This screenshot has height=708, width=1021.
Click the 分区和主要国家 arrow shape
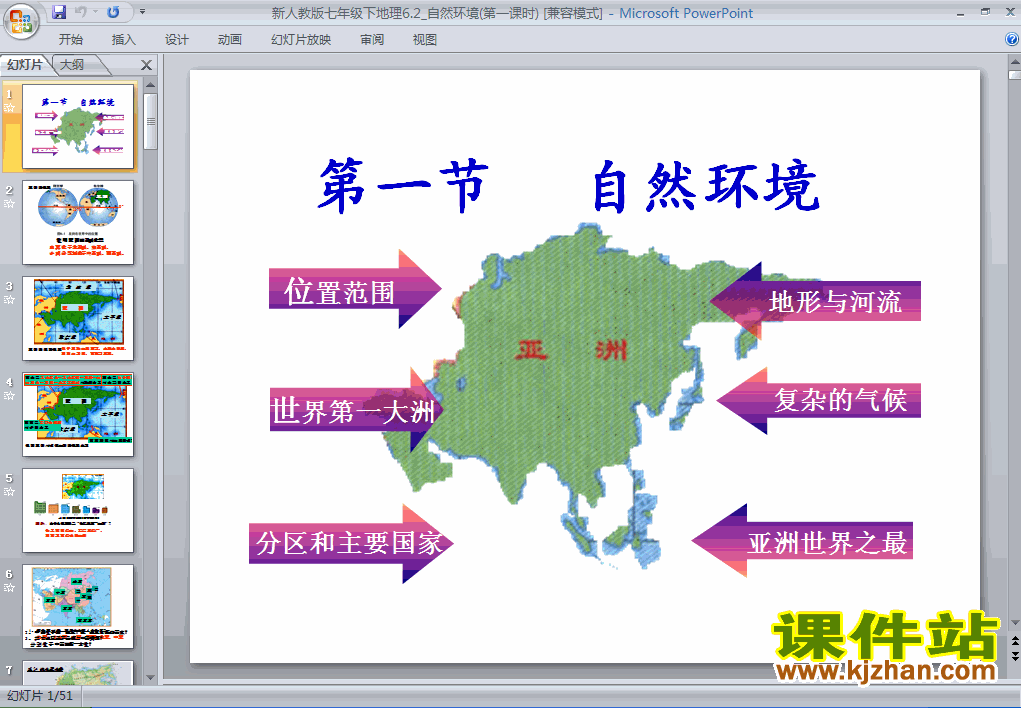pyautogui.click(x=351, y=544)
